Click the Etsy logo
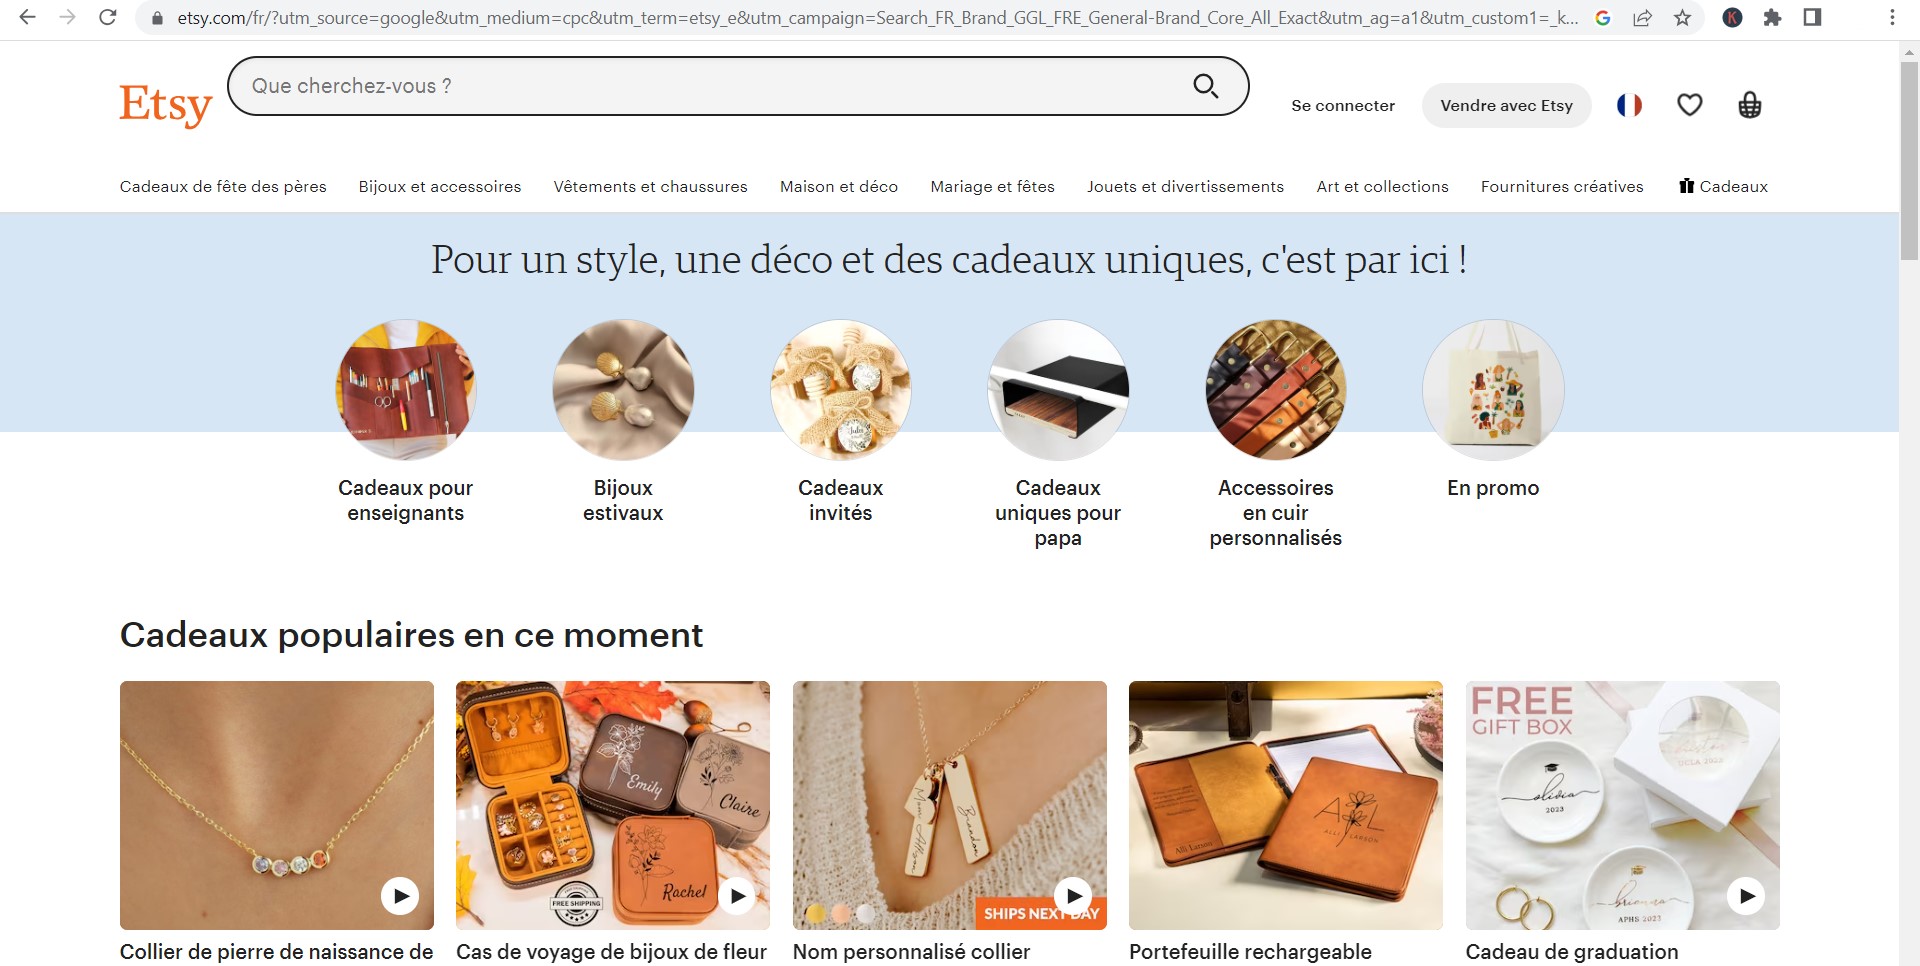Image resolution: width=1920 pixels, height=966 pixels. click(166, 105)
